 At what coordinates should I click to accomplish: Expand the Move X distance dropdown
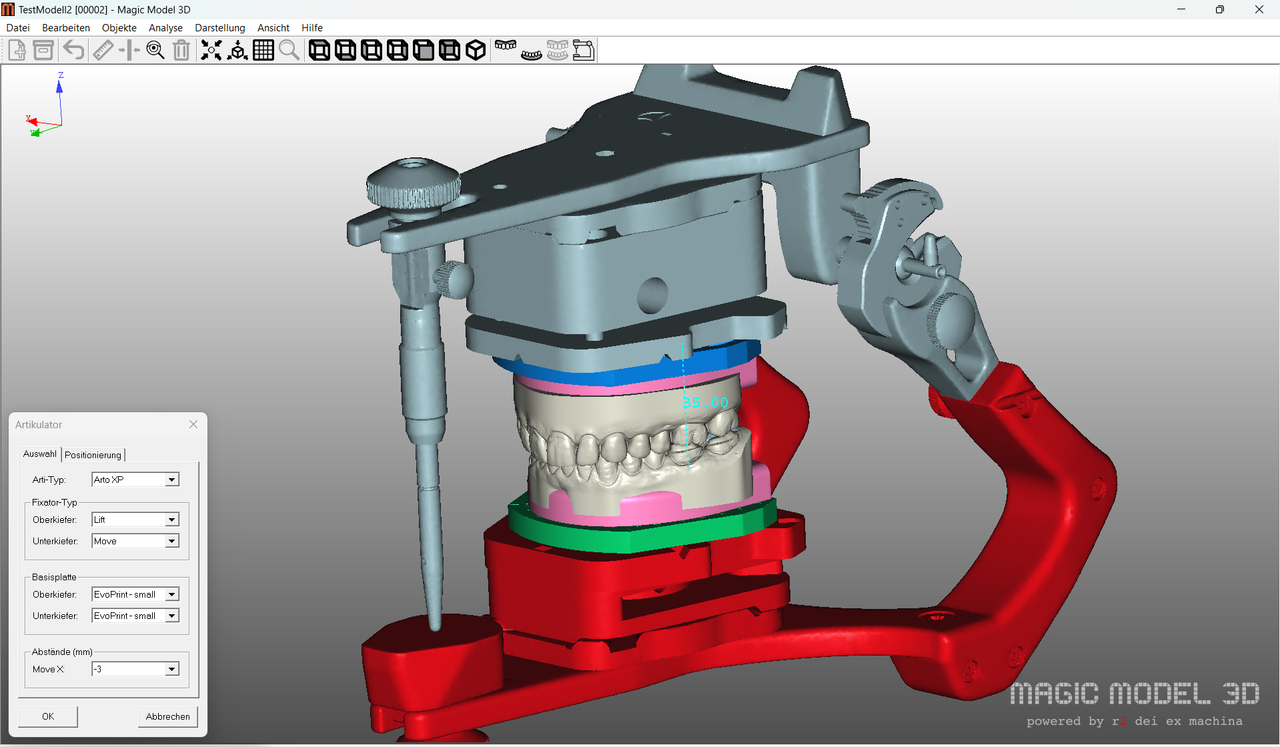tap(135, 669)
